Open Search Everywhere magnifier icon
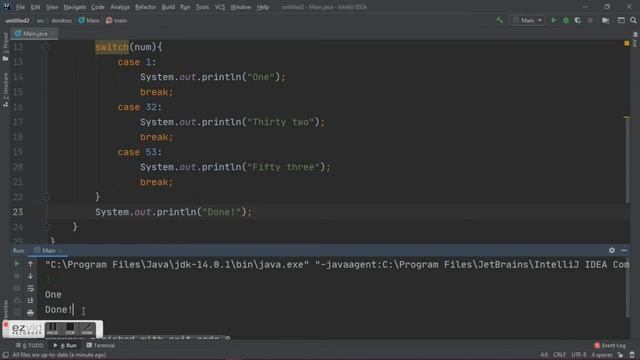The image size is (640, 360). pos(633,20)
